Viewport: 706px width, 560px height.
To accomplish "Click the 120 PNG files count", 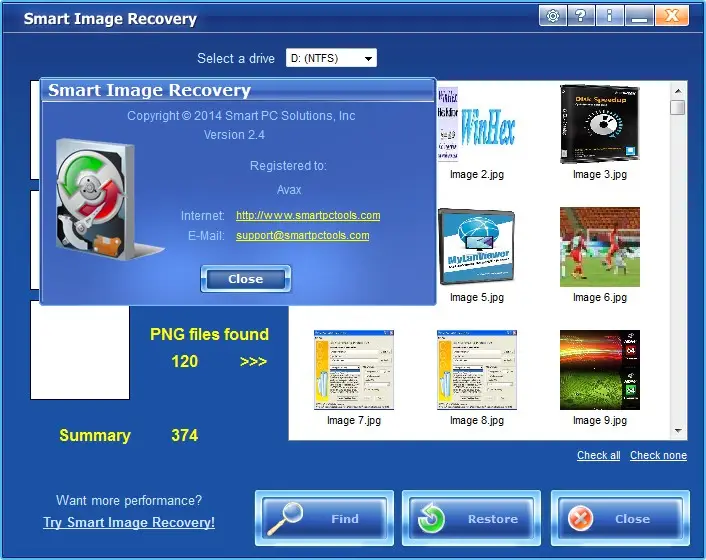I will [x=185, y=361].
